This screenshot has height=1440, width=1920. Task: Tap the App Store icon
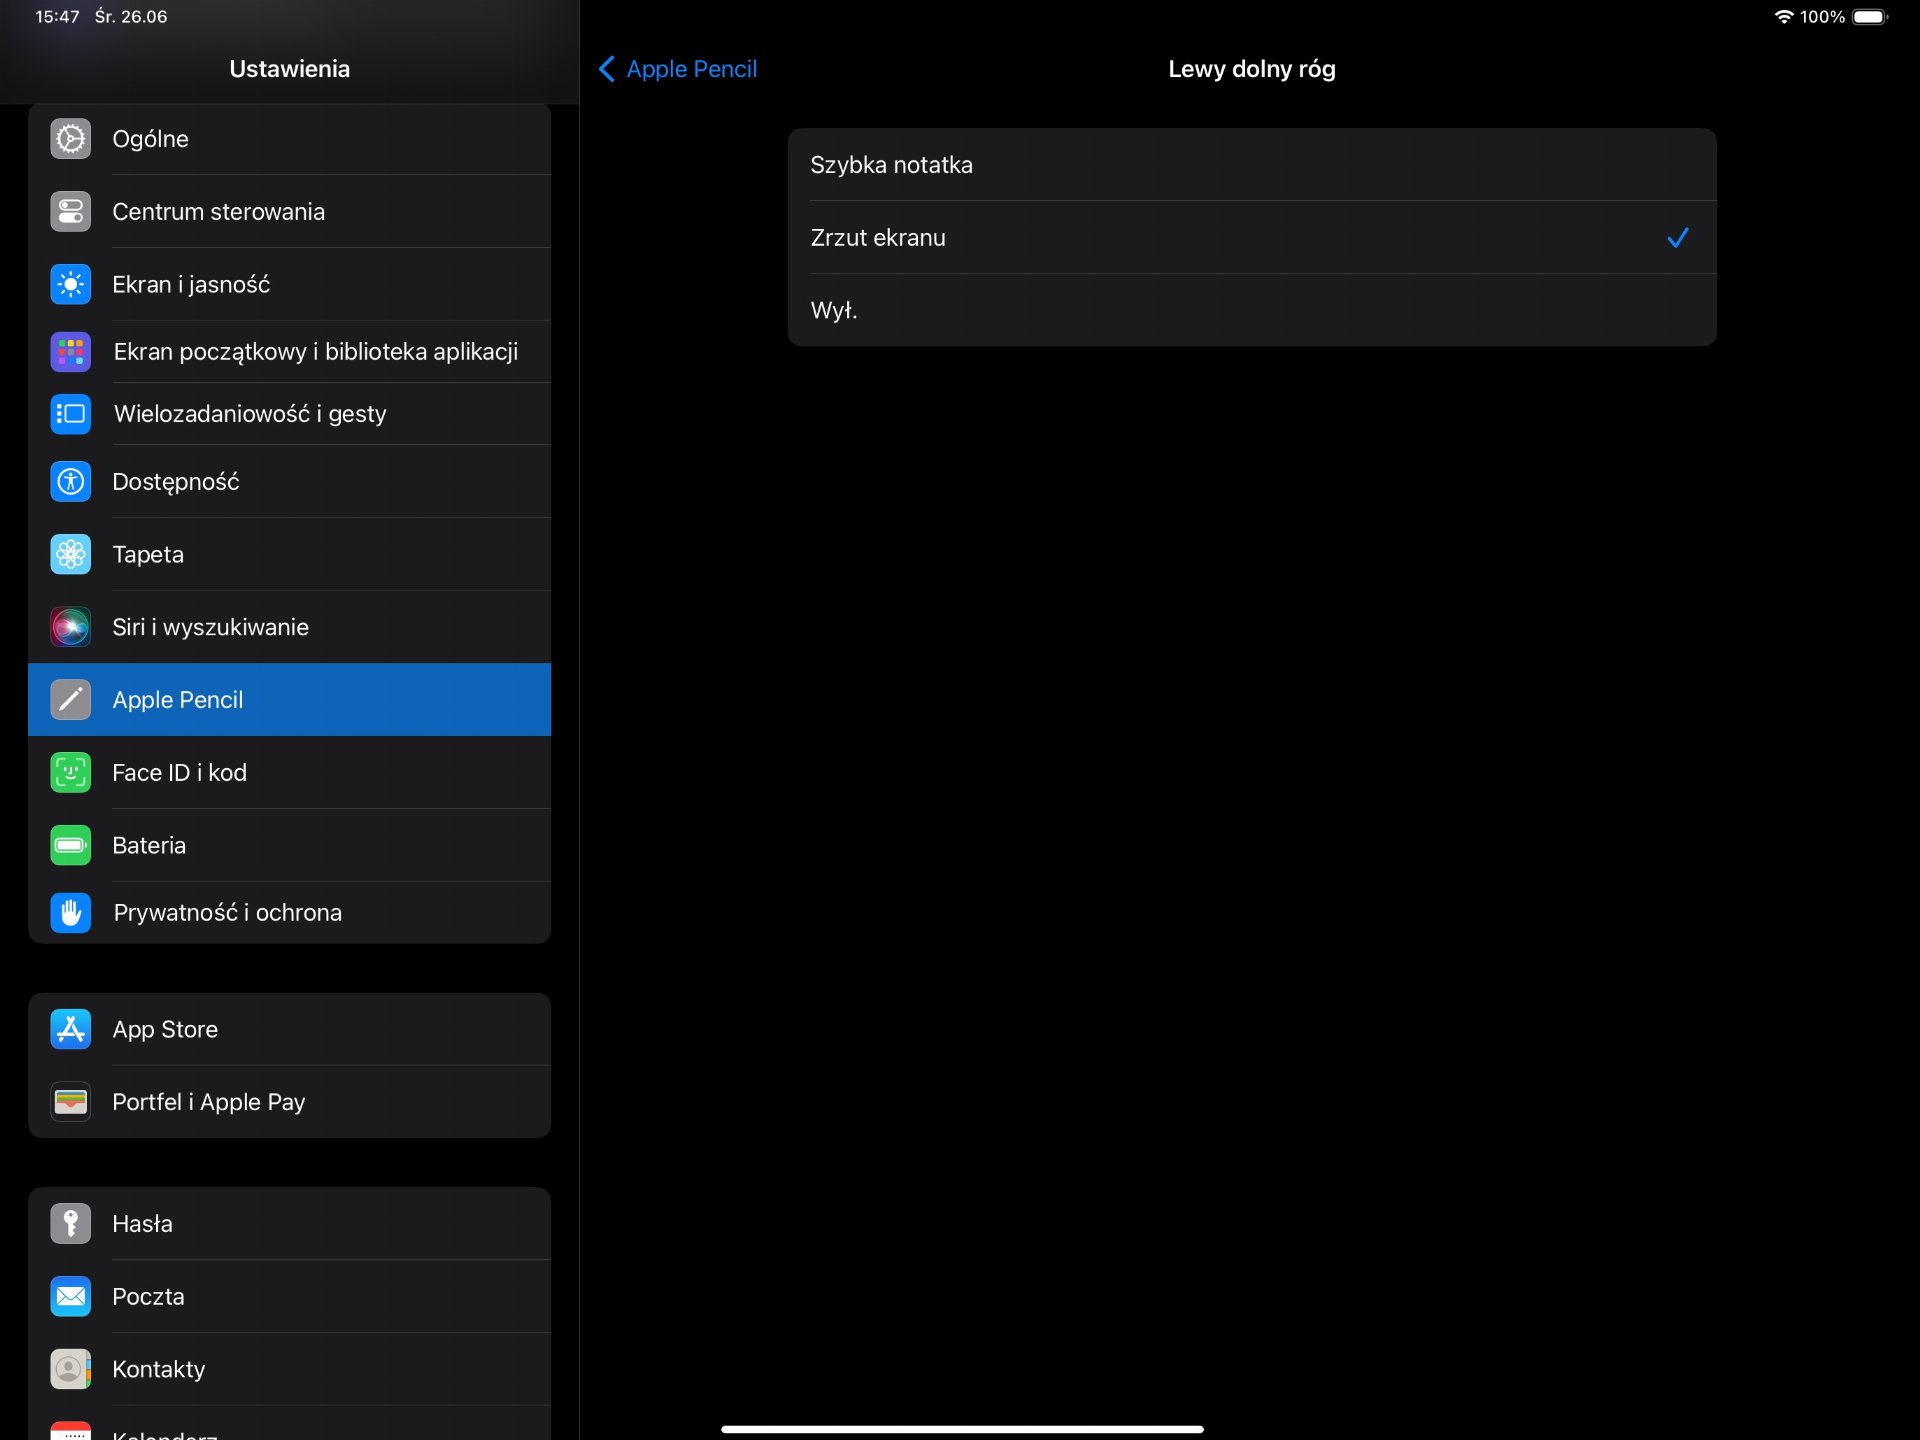[x=70, y=1030]
